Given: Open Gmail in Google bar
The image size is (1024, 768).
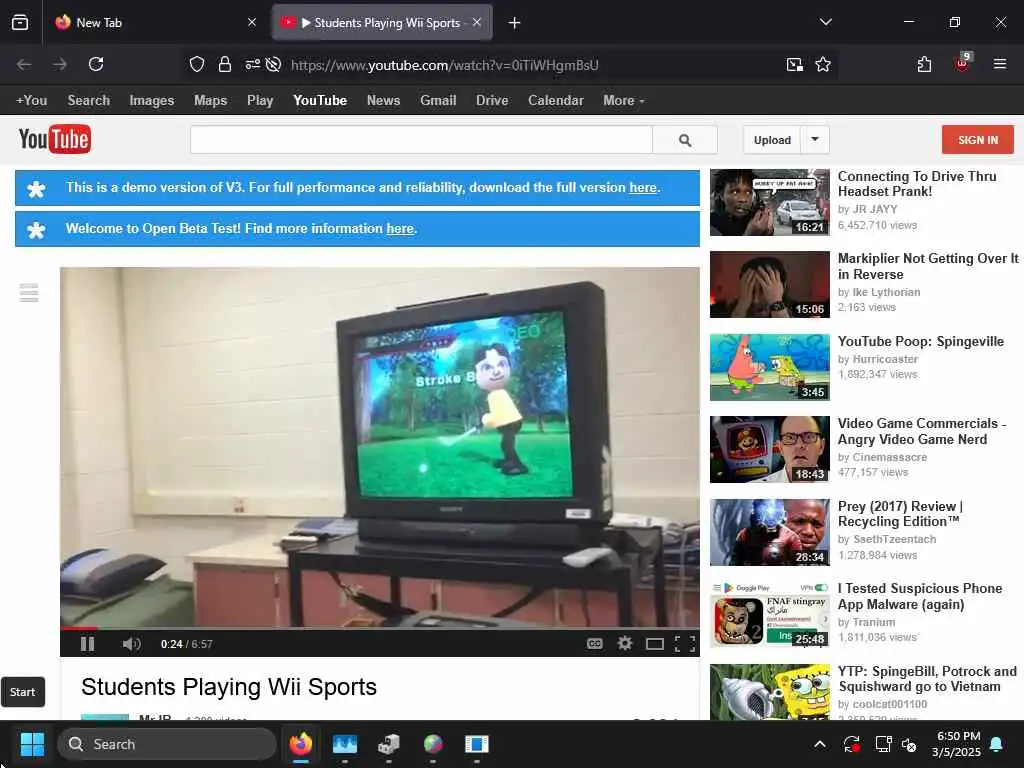Looking at the screenshot, I should 438,101.
